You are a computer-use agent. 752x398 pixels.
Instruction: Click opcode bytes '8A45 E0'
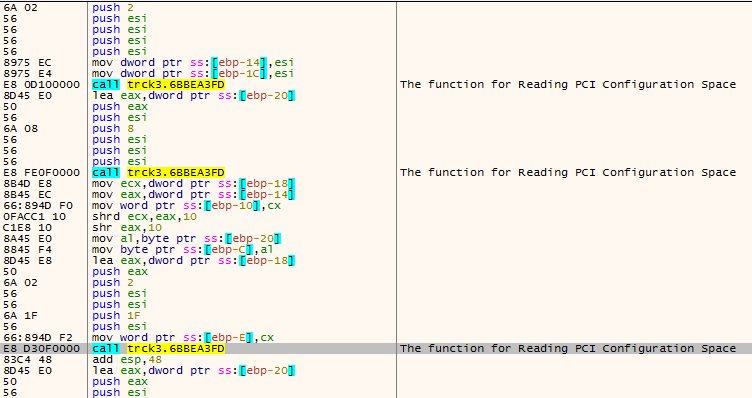(x=27, y=239)
